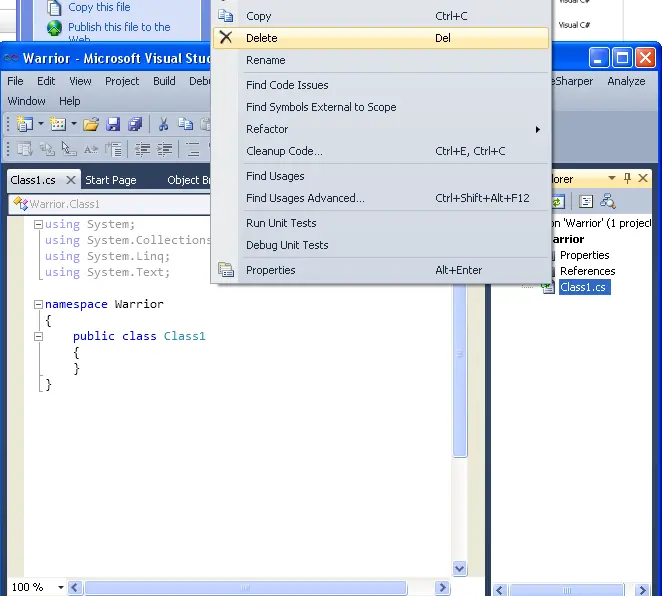662x596 pixels.
Task: Click the Display Parameter Info icon
Action: click(47, 149)
